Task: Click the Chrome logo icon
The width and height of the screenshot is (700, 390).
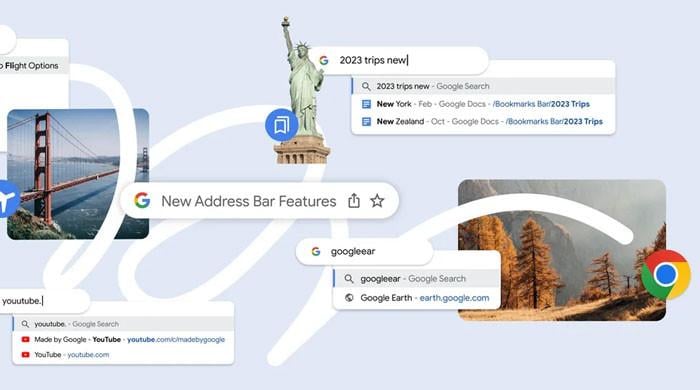Action: pyautogui.click(x=666, y=274)
